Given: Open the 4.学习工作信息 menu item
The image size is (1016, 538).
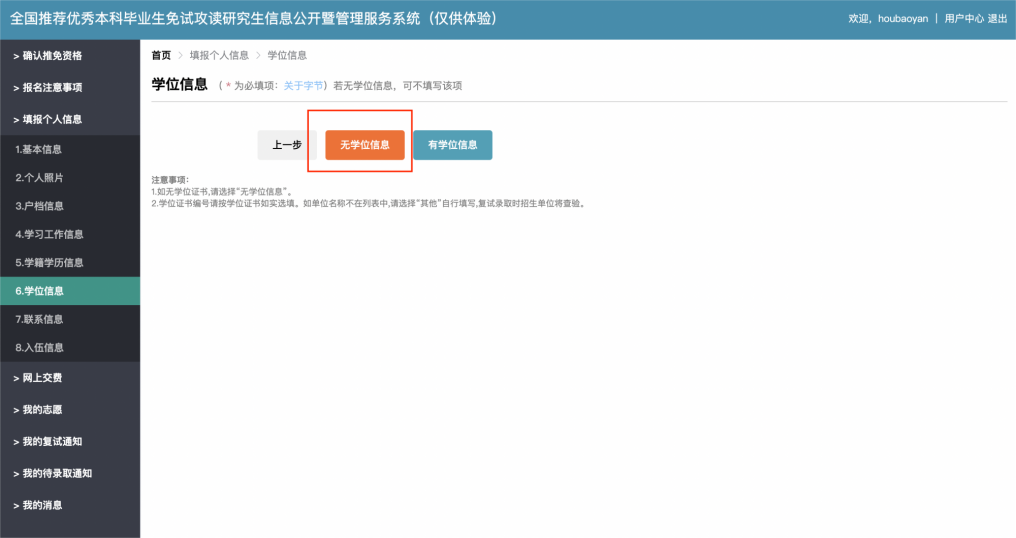Looking at the screenshot, I should coord(69,235).
